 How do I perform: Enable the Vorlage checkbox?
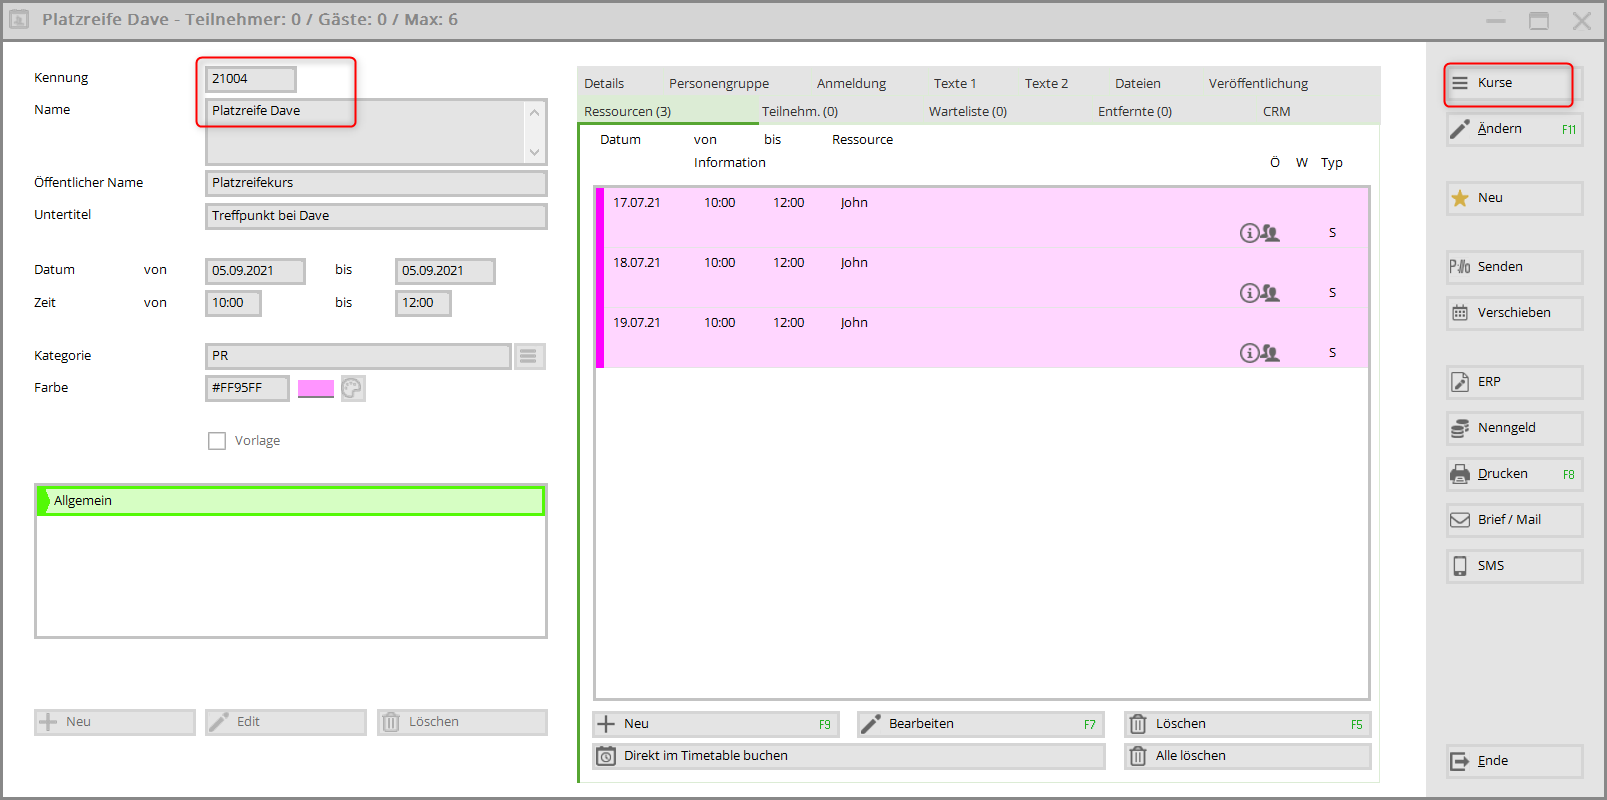coord(217,441)
